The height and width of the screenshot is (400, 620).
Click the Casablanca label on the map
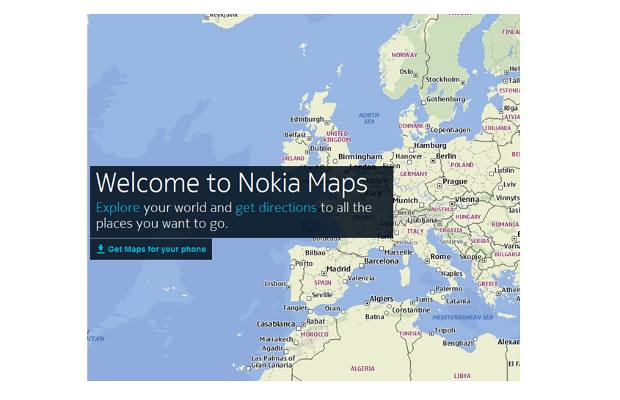276,324
